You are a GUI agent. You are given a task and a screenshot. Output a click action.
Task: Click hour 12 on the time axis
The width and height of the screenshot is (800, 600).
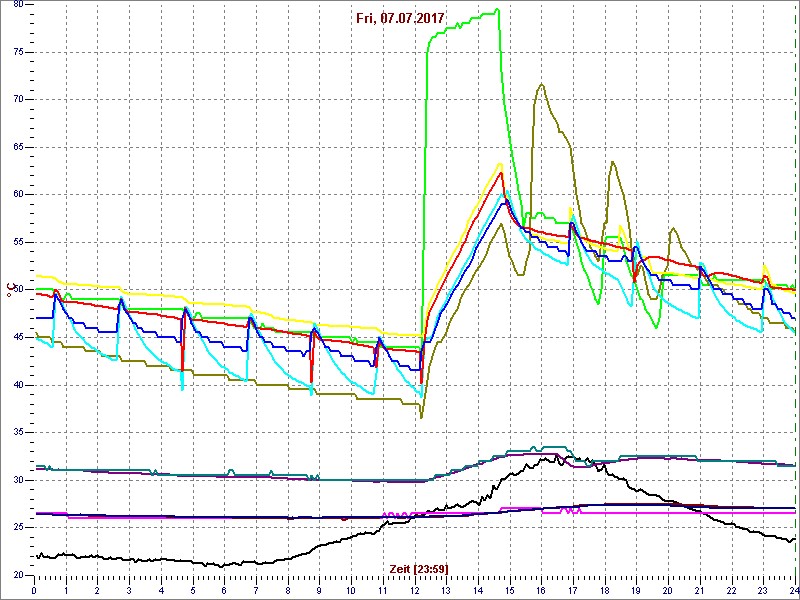point(414,590)
